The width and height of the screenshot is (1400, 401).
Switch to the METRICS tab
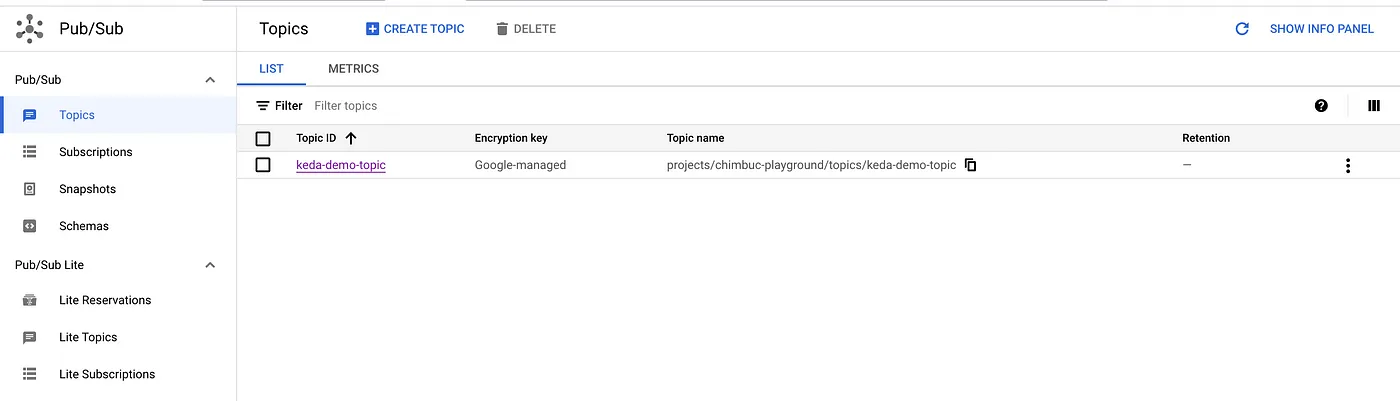353,69
